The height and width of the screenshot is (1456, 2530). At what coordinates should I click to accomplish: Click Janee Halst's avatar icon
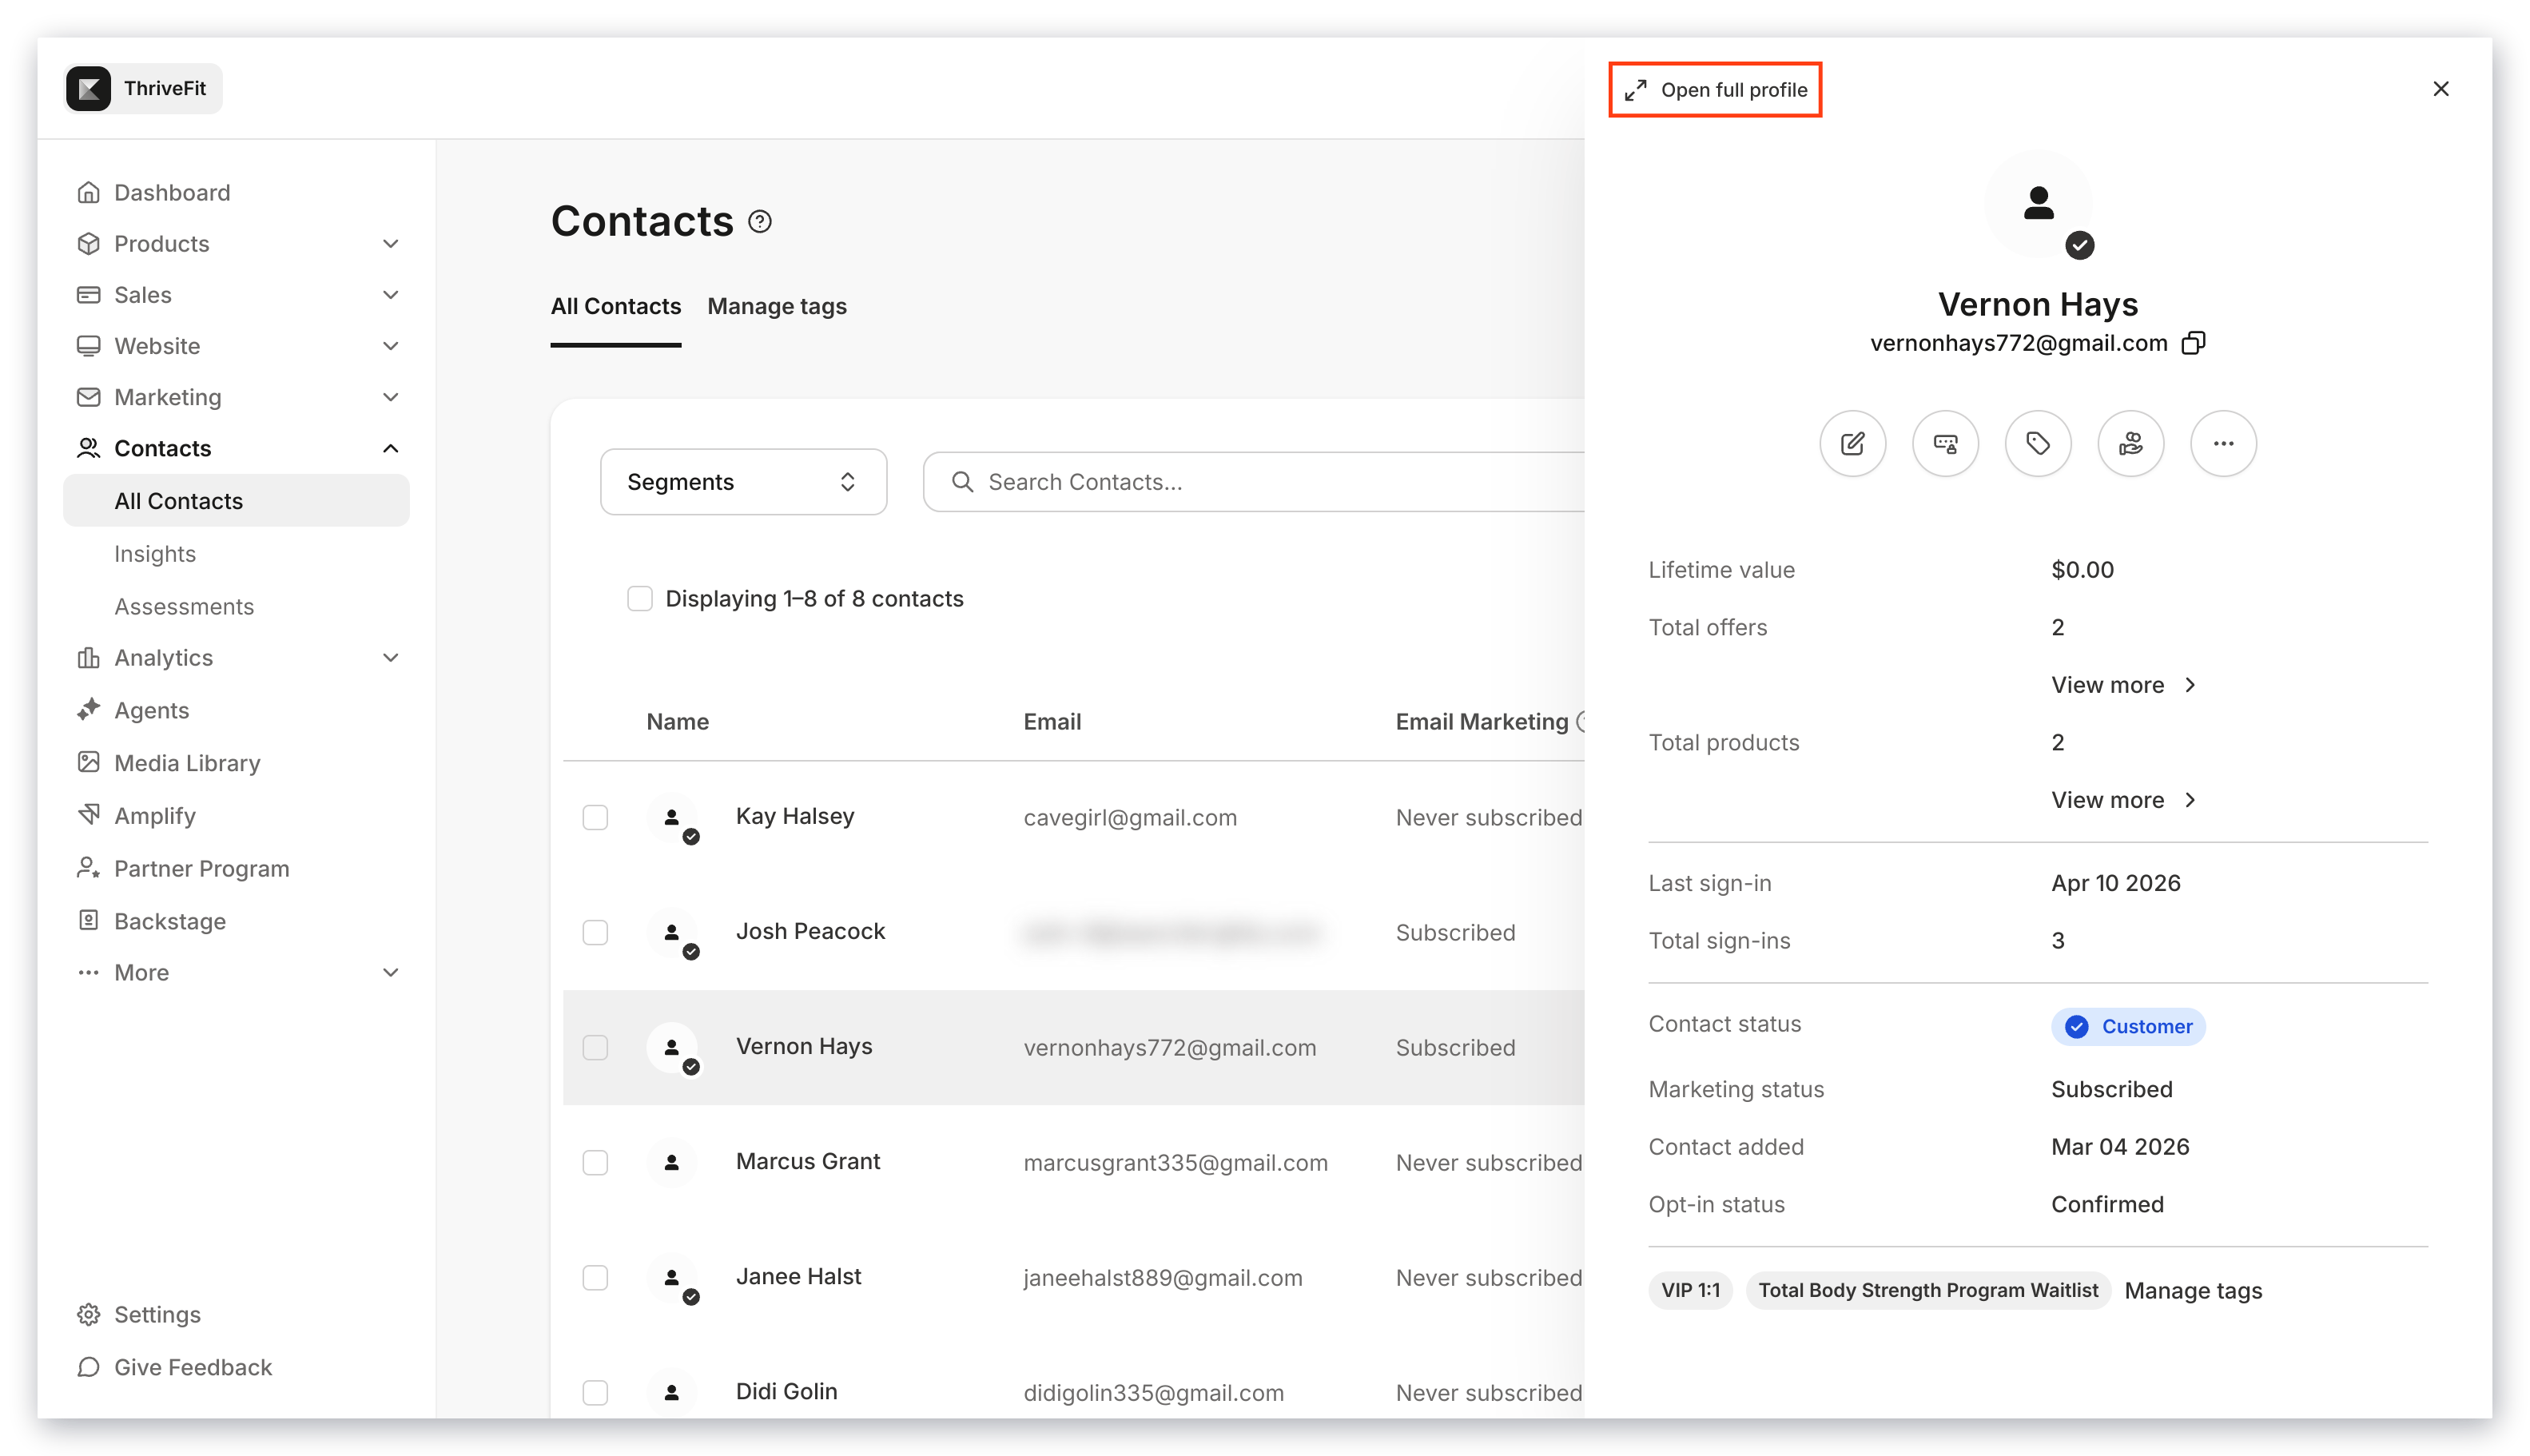[672, 1278]
